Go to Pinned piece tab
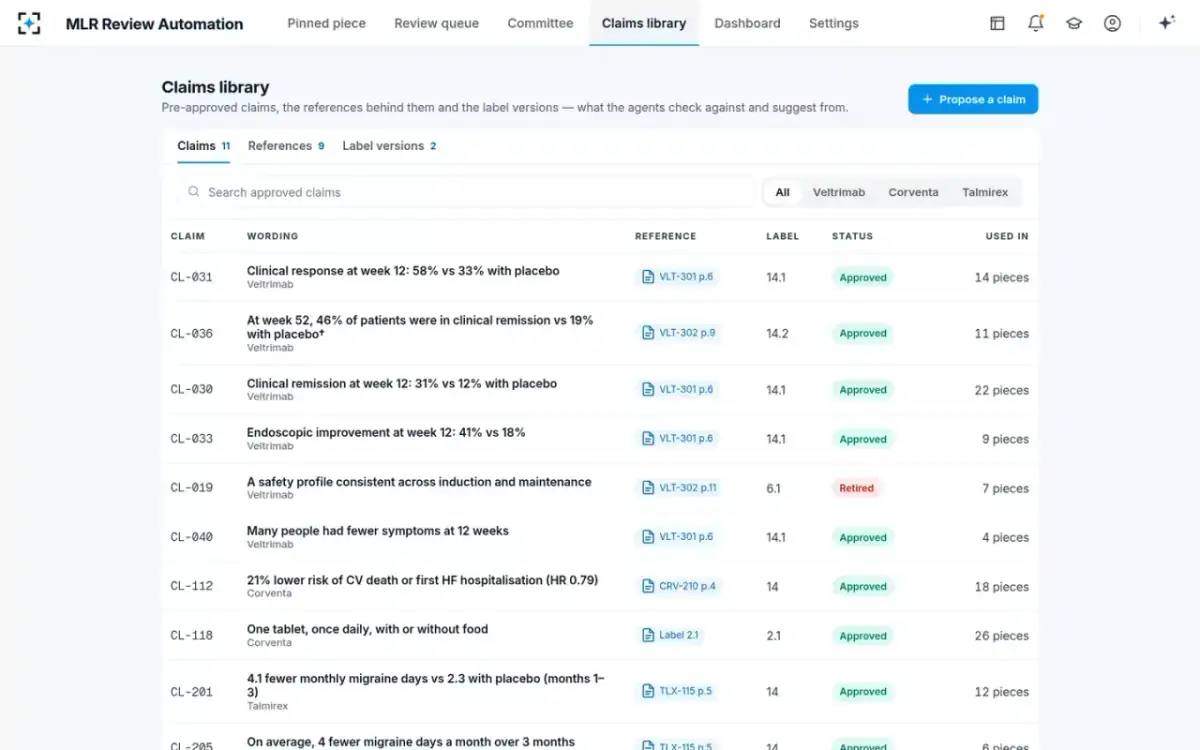The width and height of the screenshot is (1200, 750). pyautogui.click(x=326, y=23)
